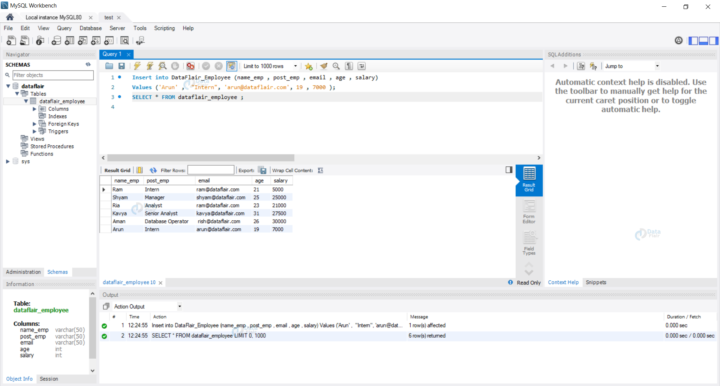Open the Form Editor view
This screenshot has height=386, width=720.
(x=529, y=213)
